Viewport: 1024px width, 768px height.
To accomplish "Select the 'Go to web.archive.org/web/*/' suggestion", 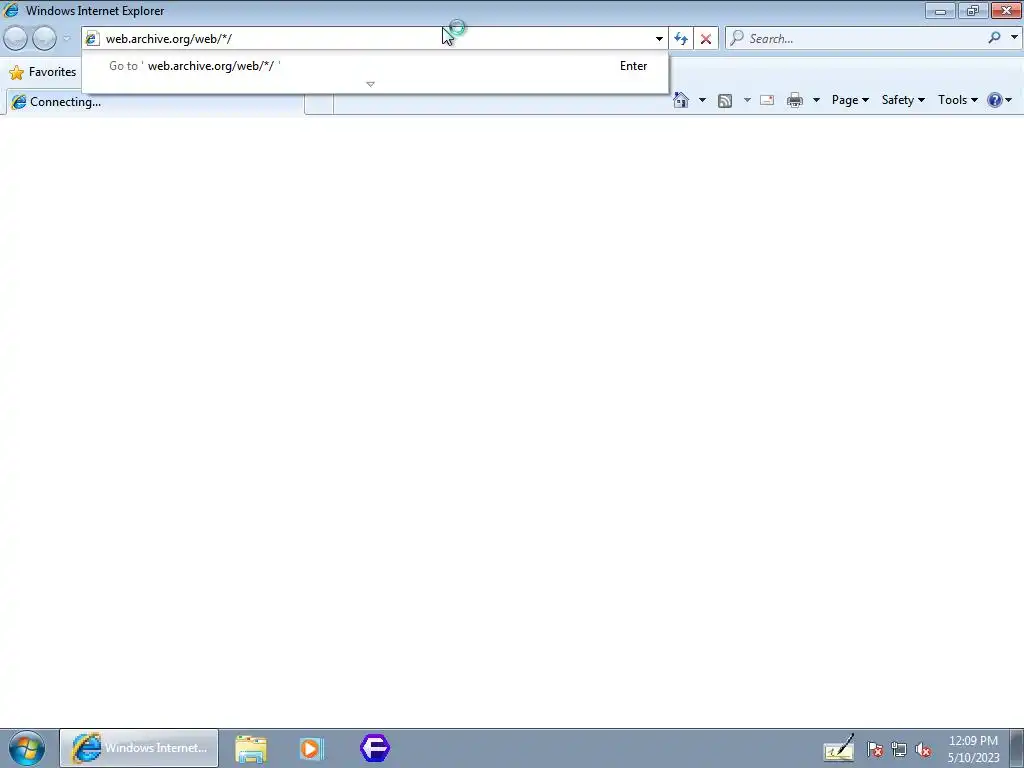I will tap(377, 66).
